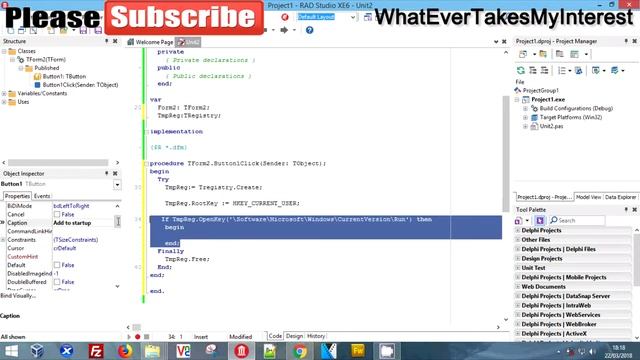This screenshot has height=360, width=640.
Task: Pin the Structure panel
Action: (x=107, y=41)
